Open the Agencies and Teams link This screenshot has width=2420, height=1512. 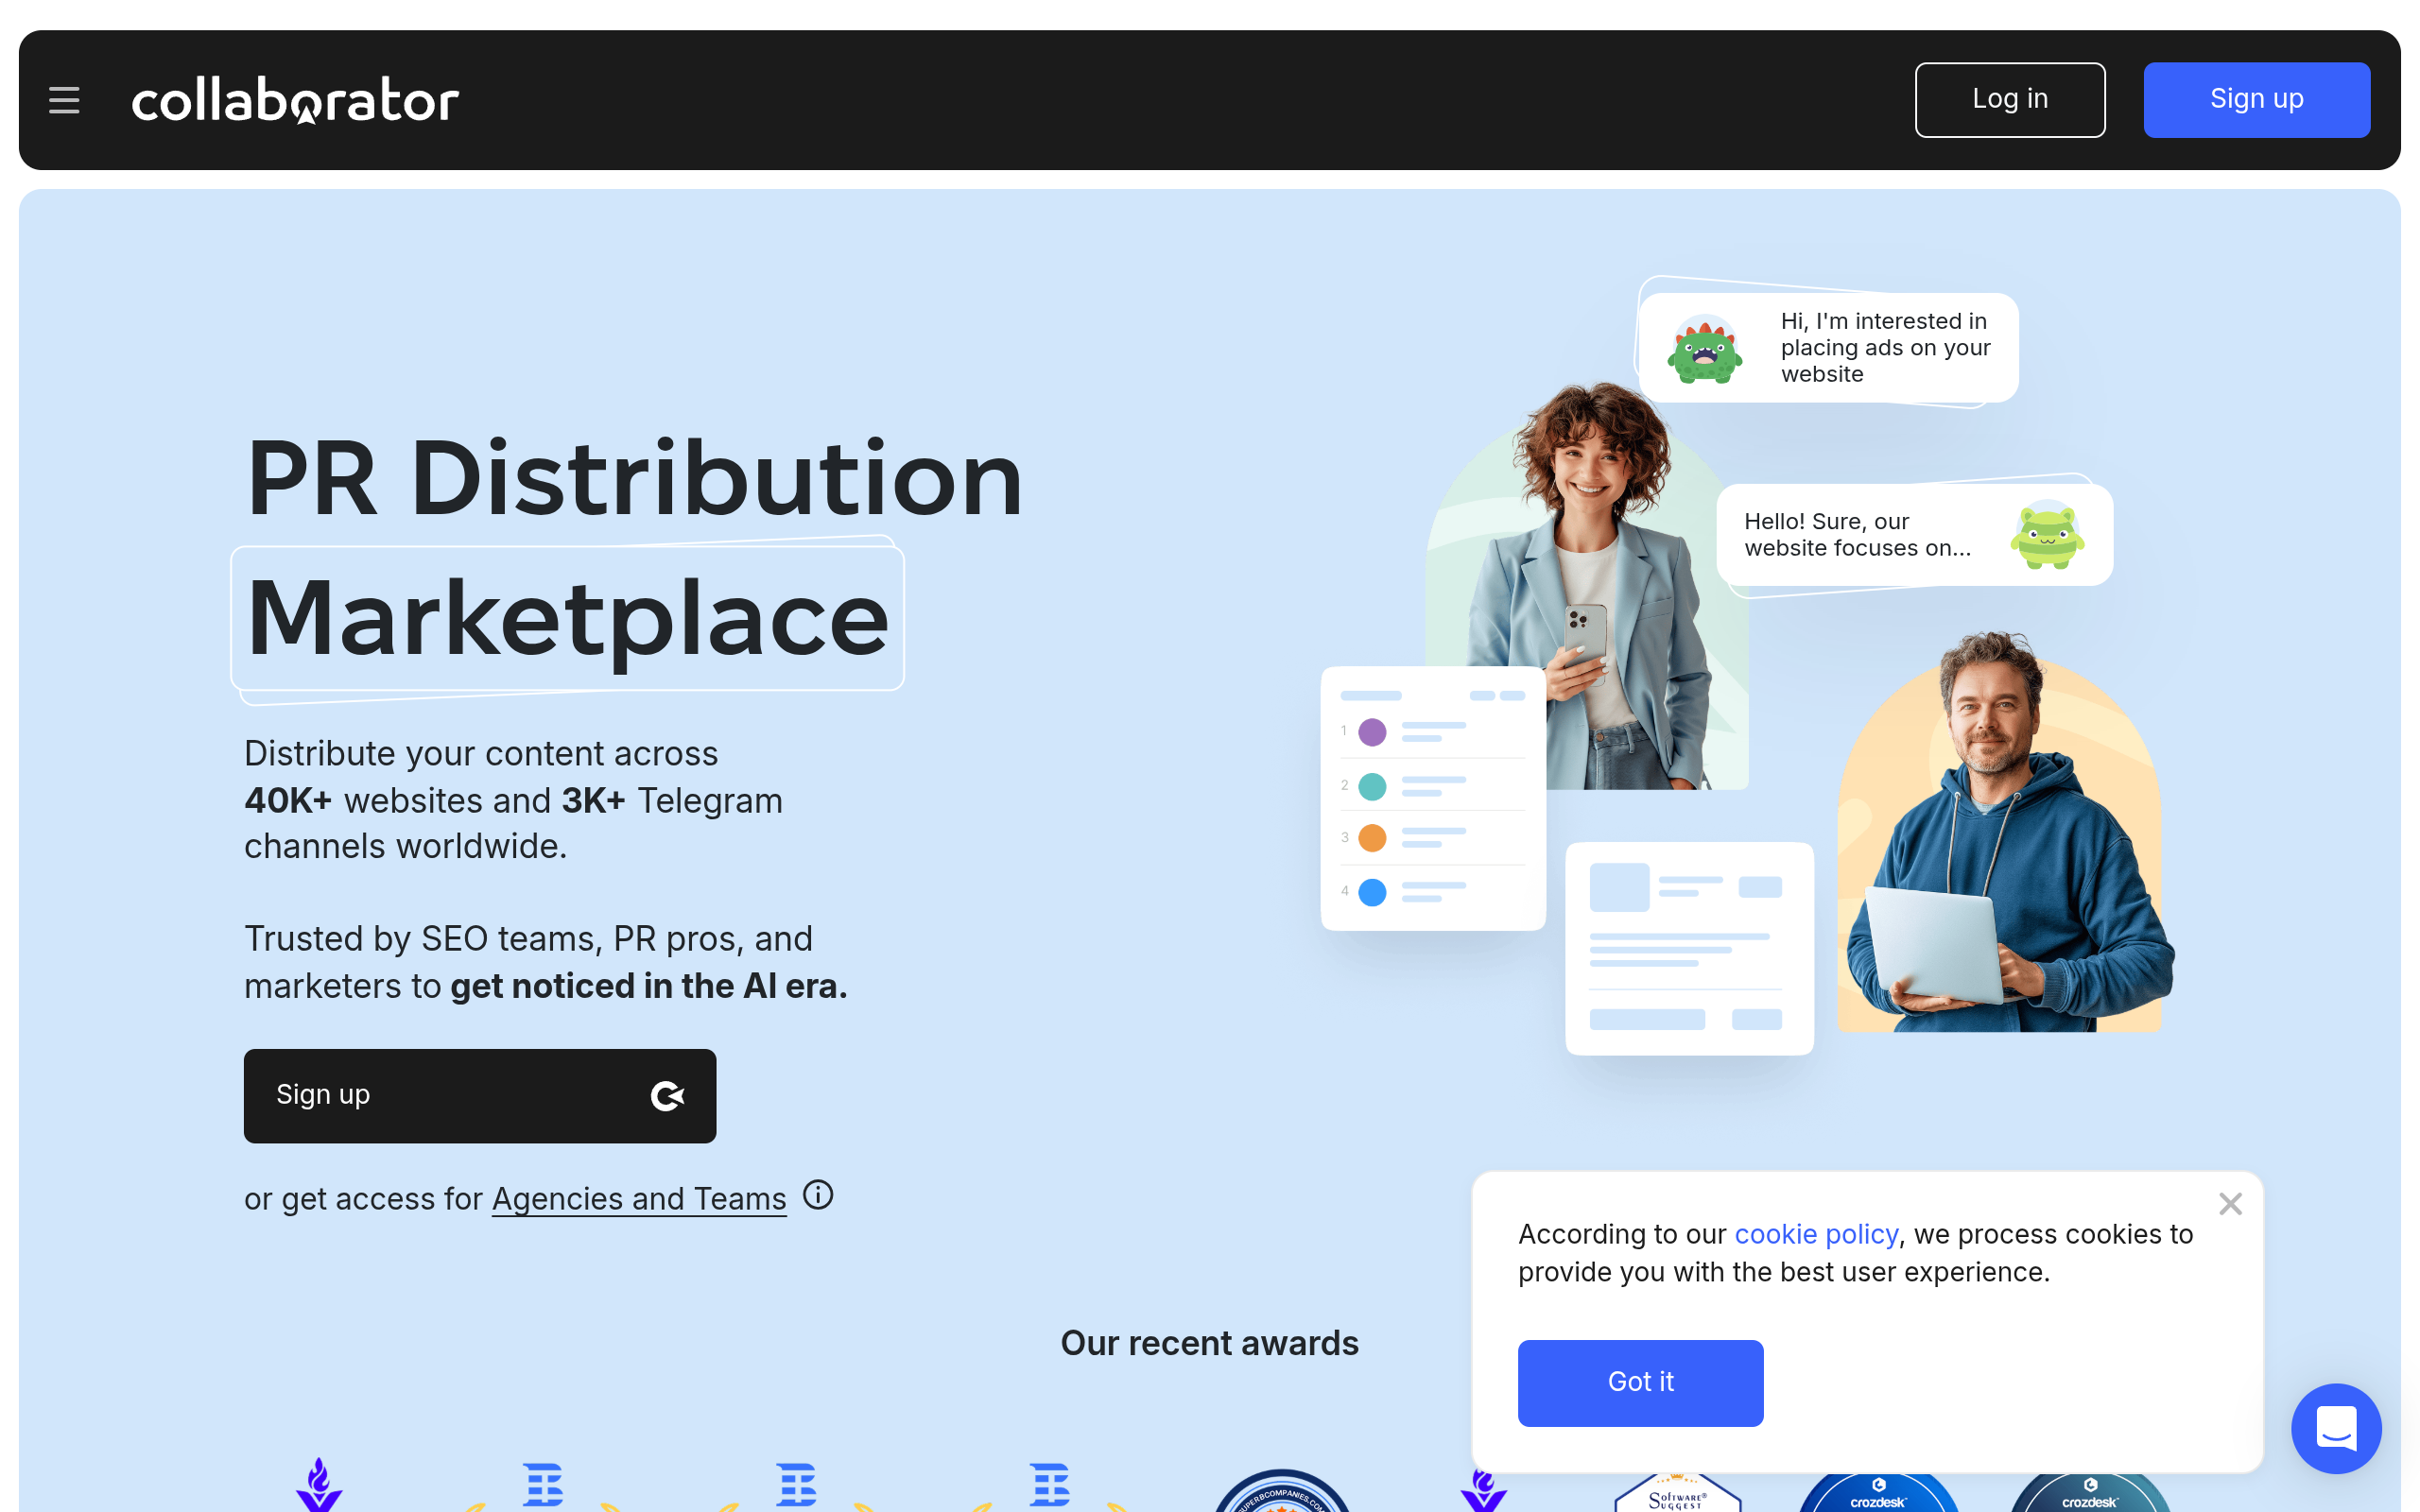(x=639, y=1198)
